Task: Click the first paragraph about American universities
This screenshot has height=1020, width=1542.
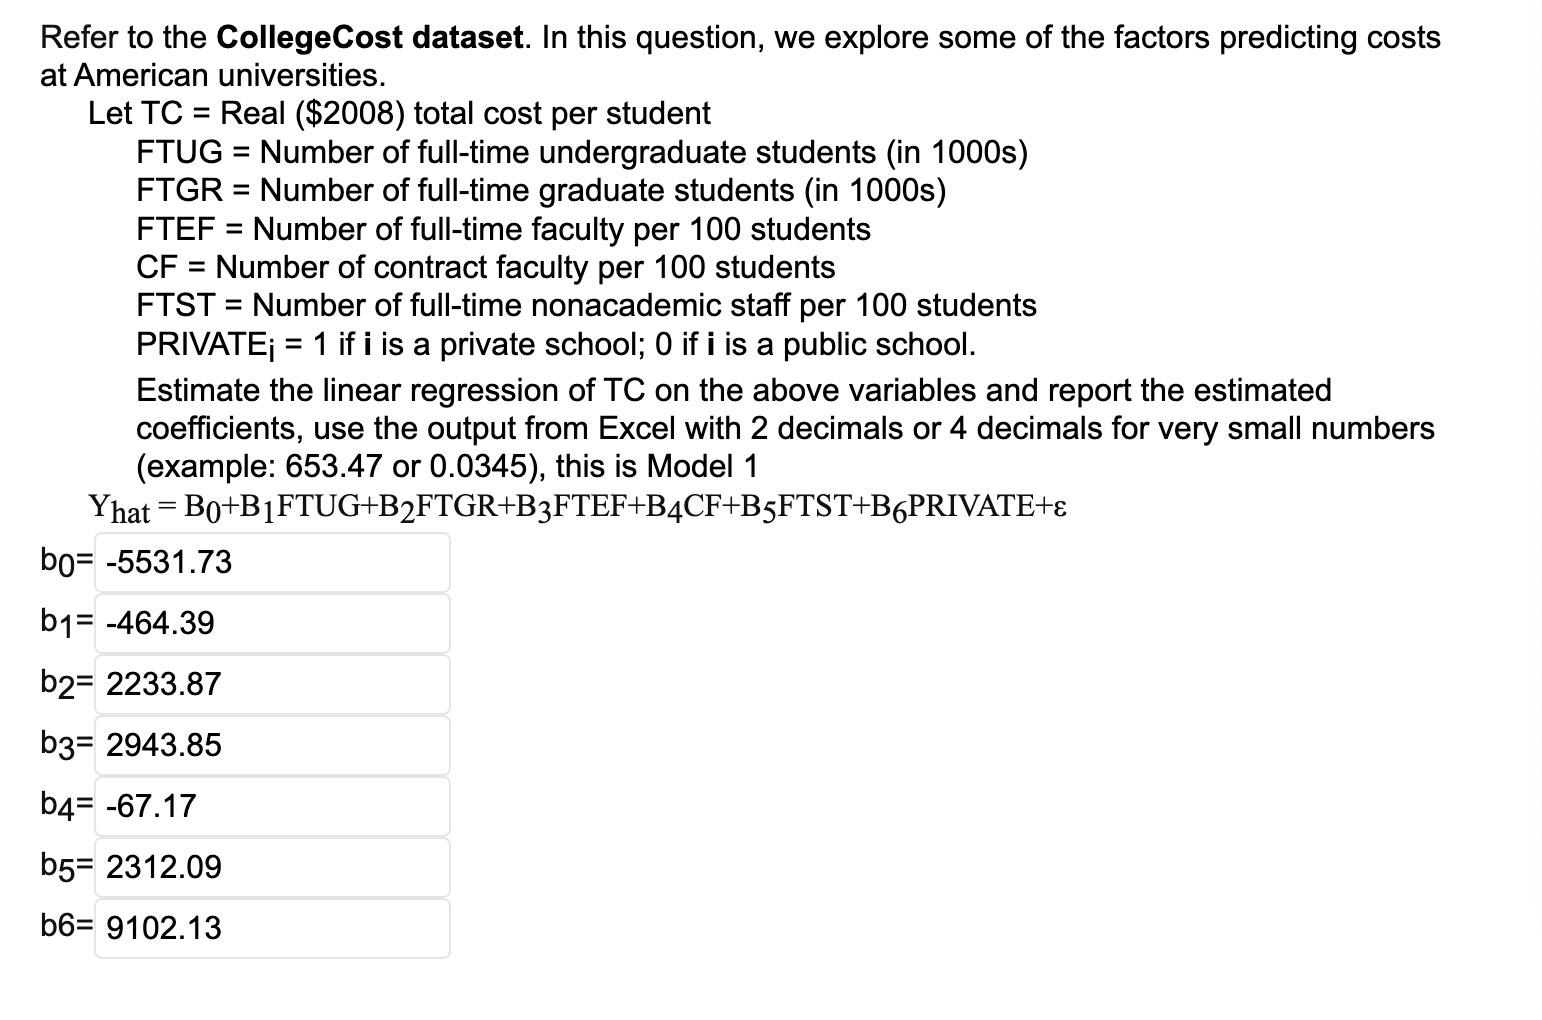Action: (740, 55)
